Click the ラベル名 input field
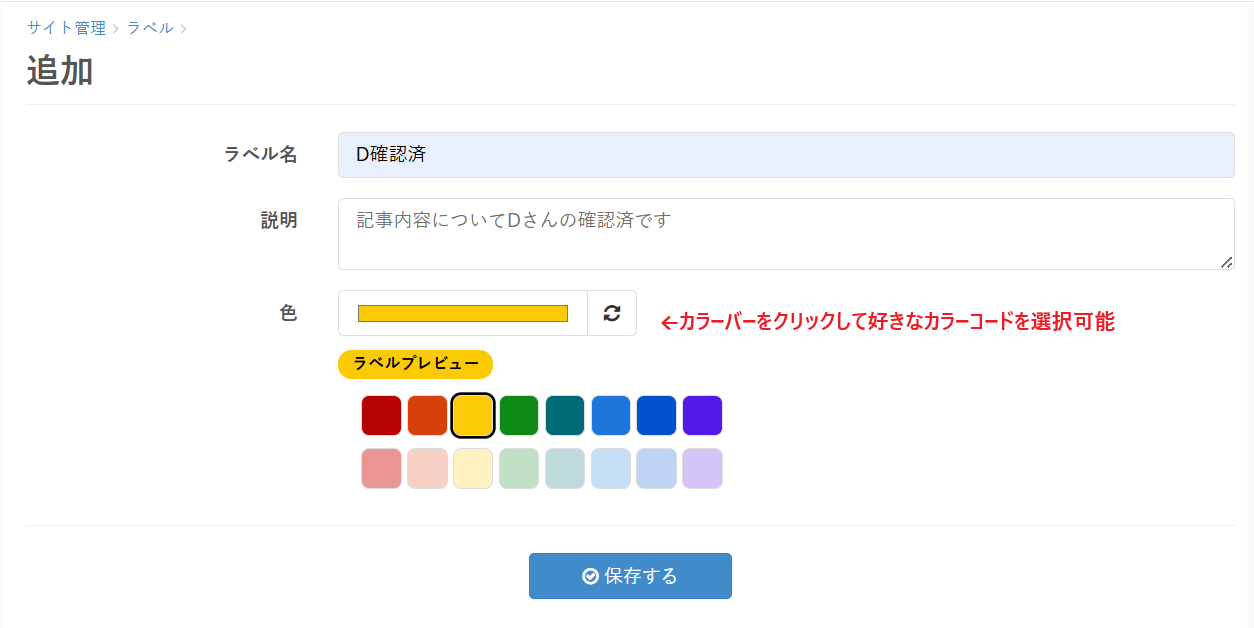The height and width of the screenshot is (628, 1254). point(786,155)
